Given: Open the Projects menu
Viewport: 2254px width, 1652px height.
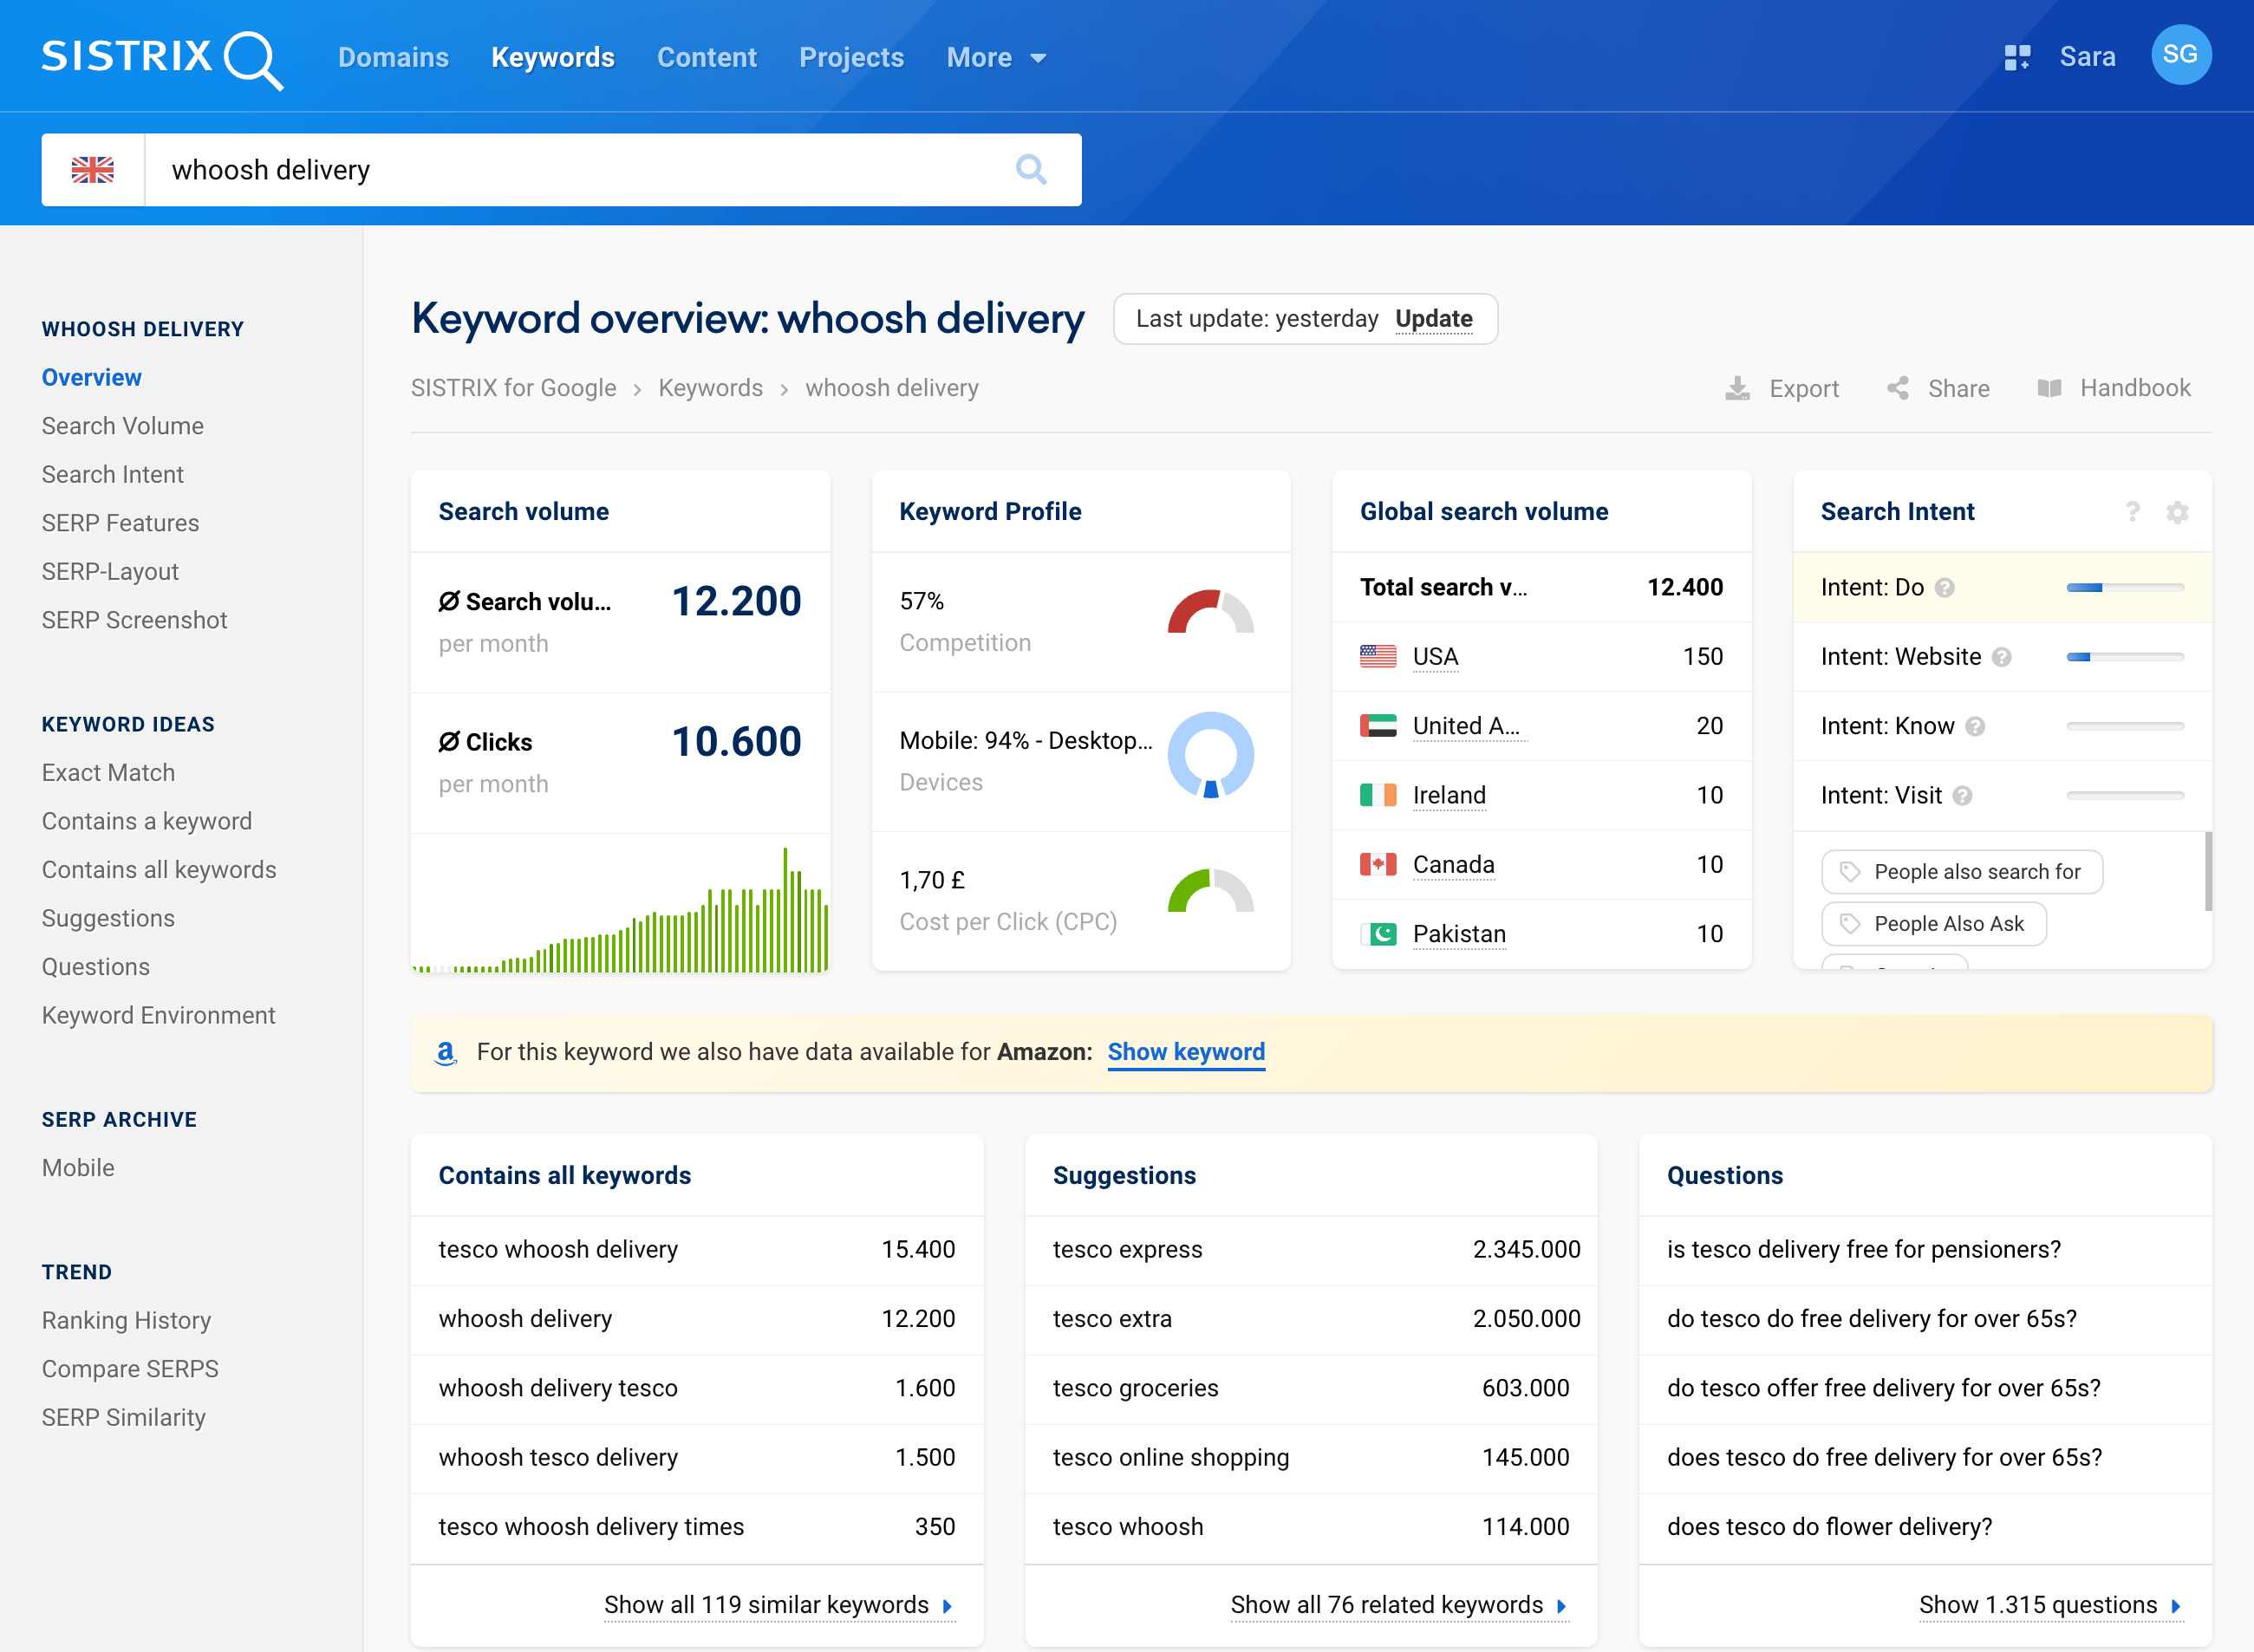Looking at the screenshot, I should pyautogui.click(x=851, y=58).
